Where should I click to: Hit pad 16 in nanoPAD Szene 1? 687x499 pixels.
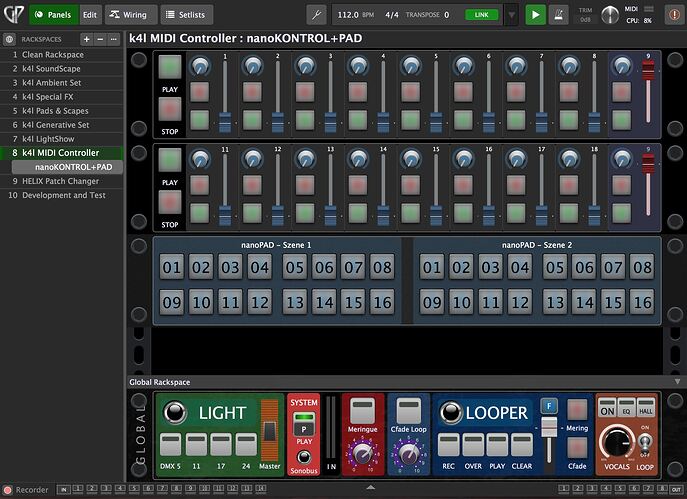pyautogui.click(x=382, y=302)
